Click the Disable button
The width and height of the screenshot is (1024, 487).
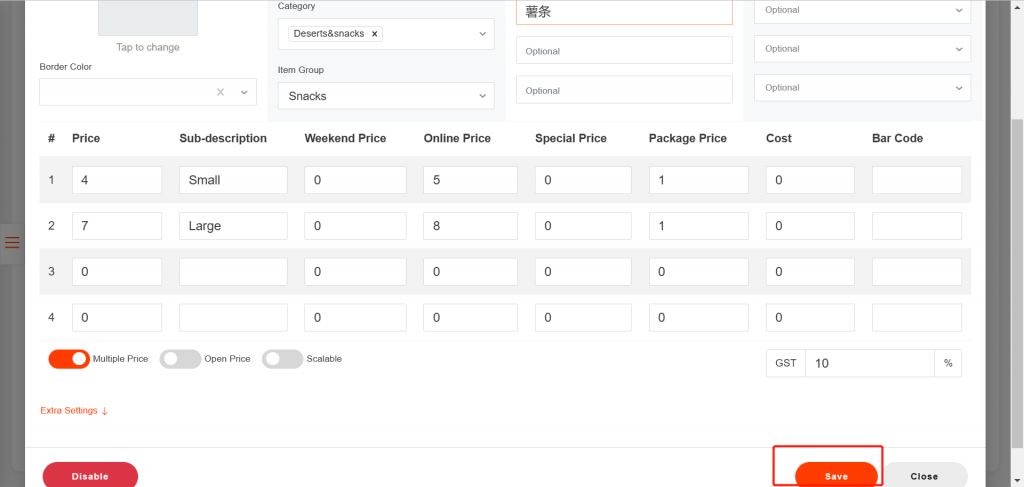(x=90, y=476)
